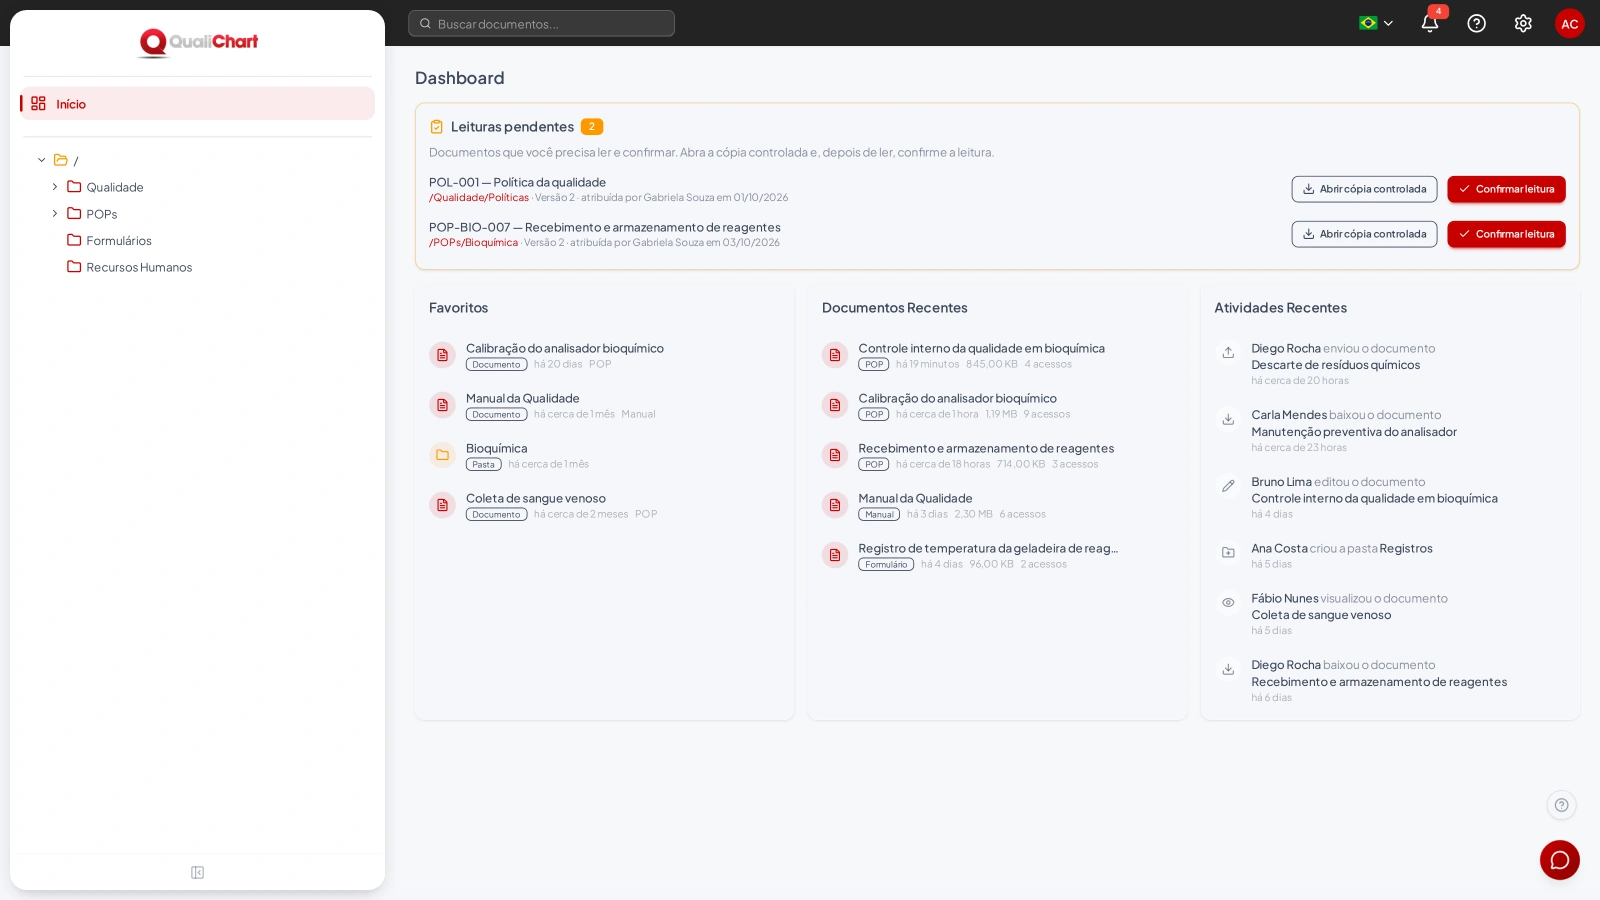The height and width of the screenshot is (900, 1600).
Task: Open the Recursos Humanos folder
Action: (x=139, y=267)
